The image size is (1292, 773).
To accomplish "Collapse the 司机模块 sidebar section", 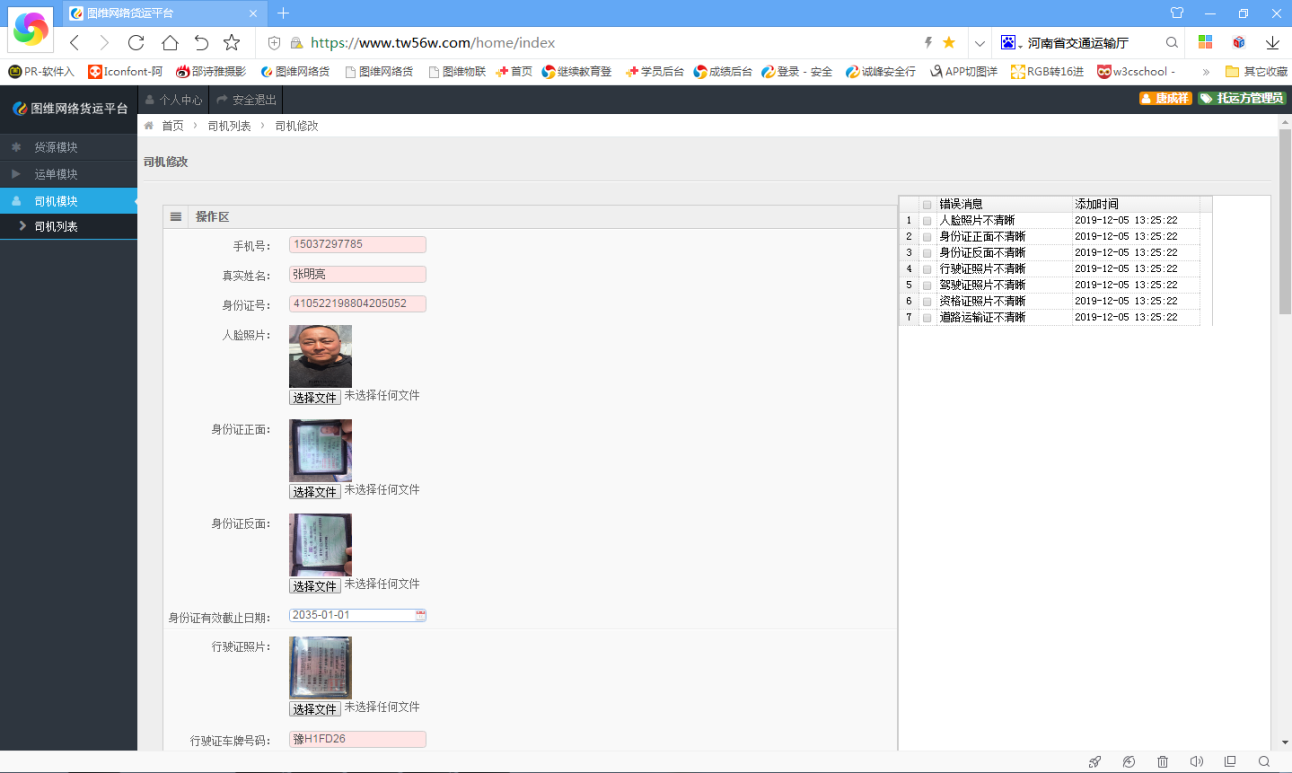I will coord(68,201).
